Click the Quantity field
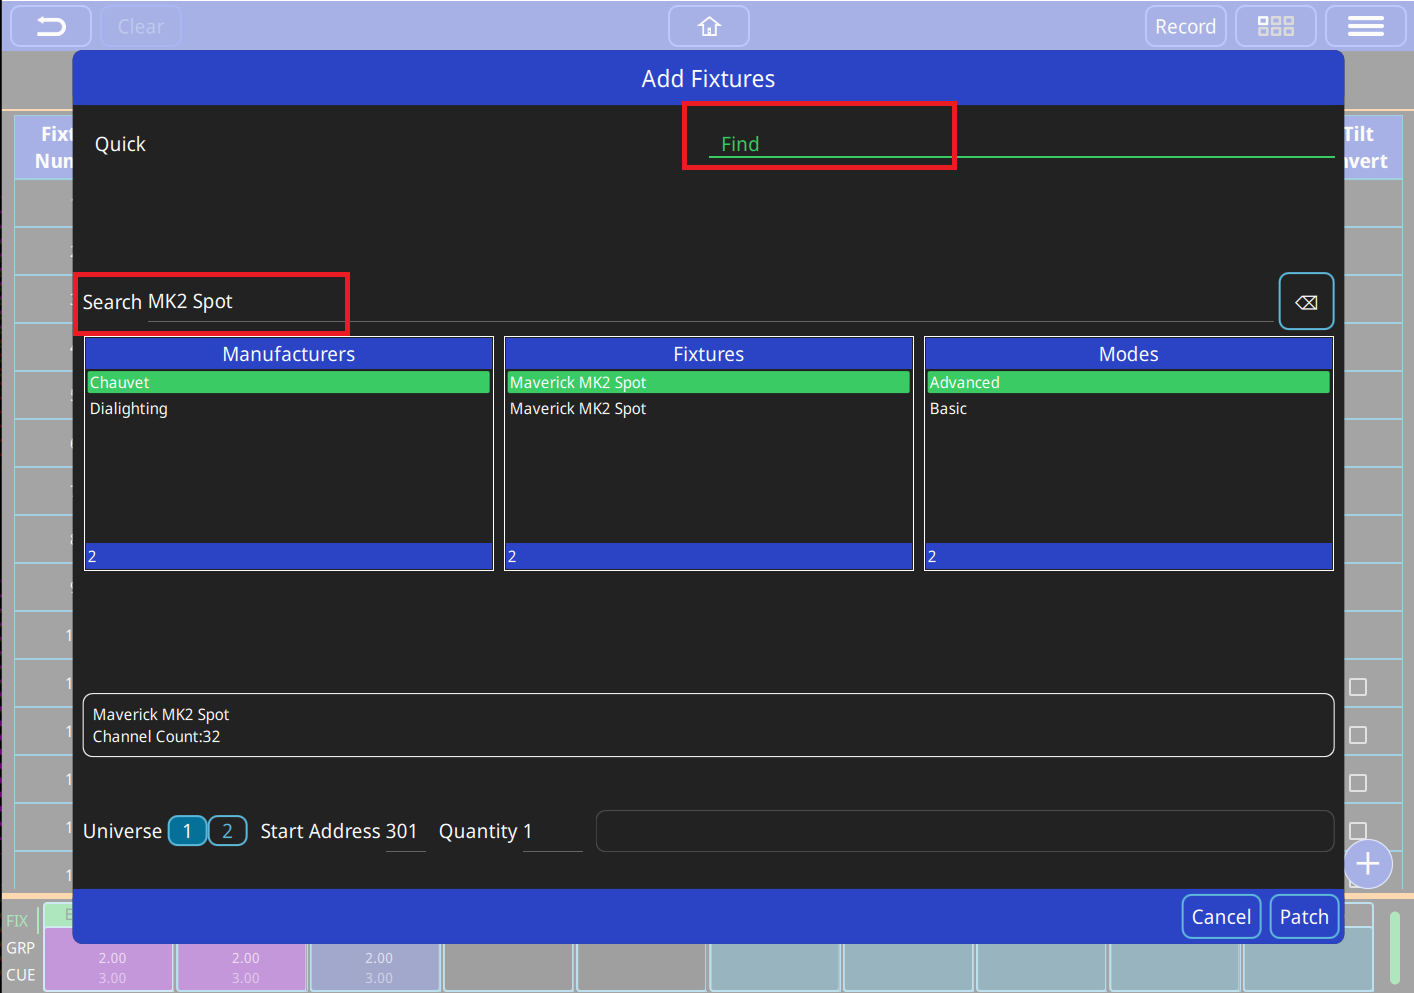 [550, 832]
